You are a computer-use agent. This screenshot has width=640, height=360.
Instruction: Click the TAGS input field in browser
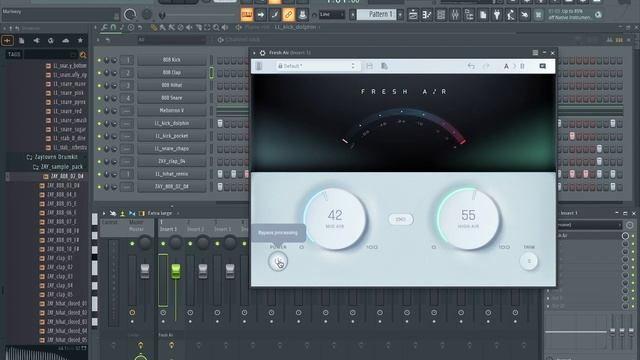click(x=50, y=54)
